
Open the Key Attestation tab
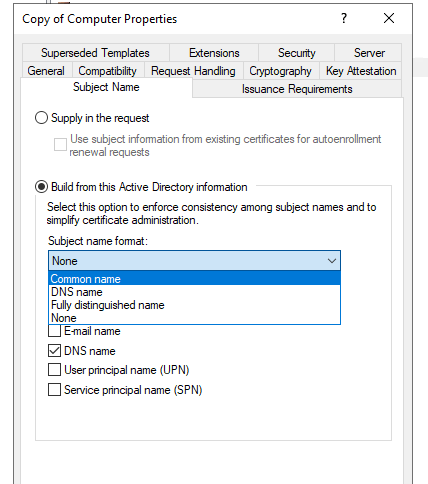click(361, 71)
